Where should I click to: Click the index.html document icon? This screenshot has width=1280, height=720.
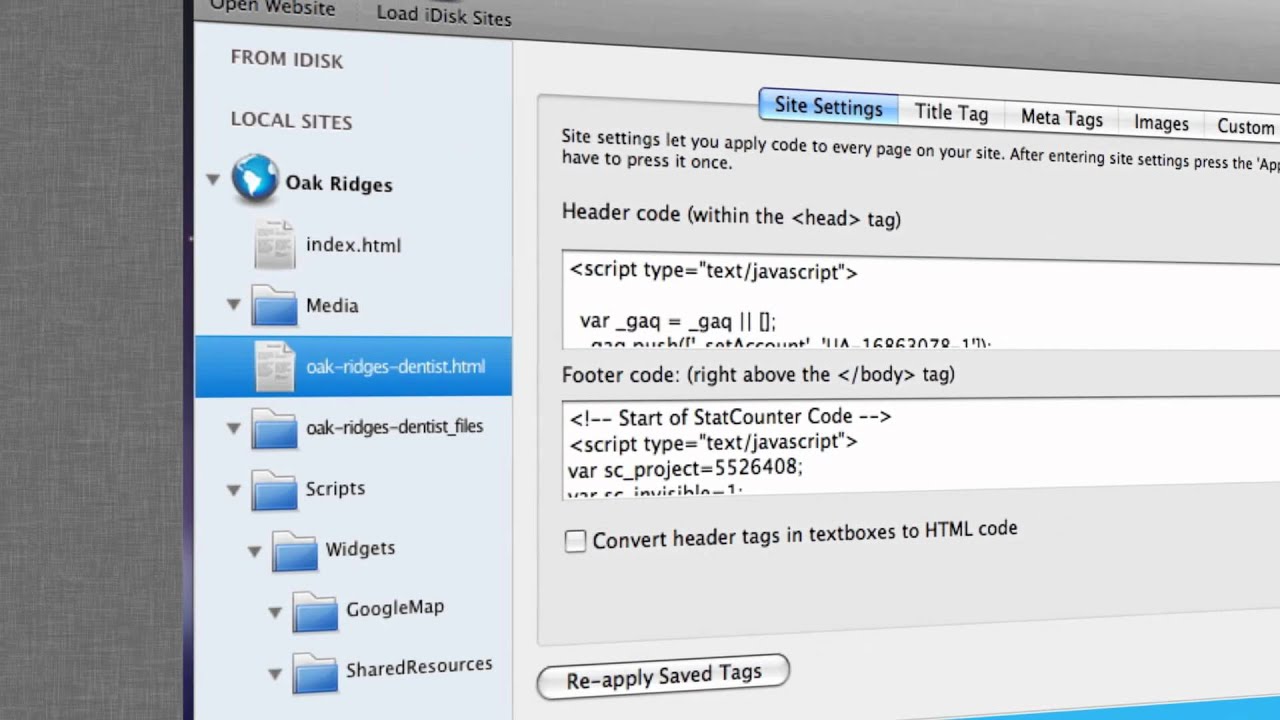coord(275,245)
